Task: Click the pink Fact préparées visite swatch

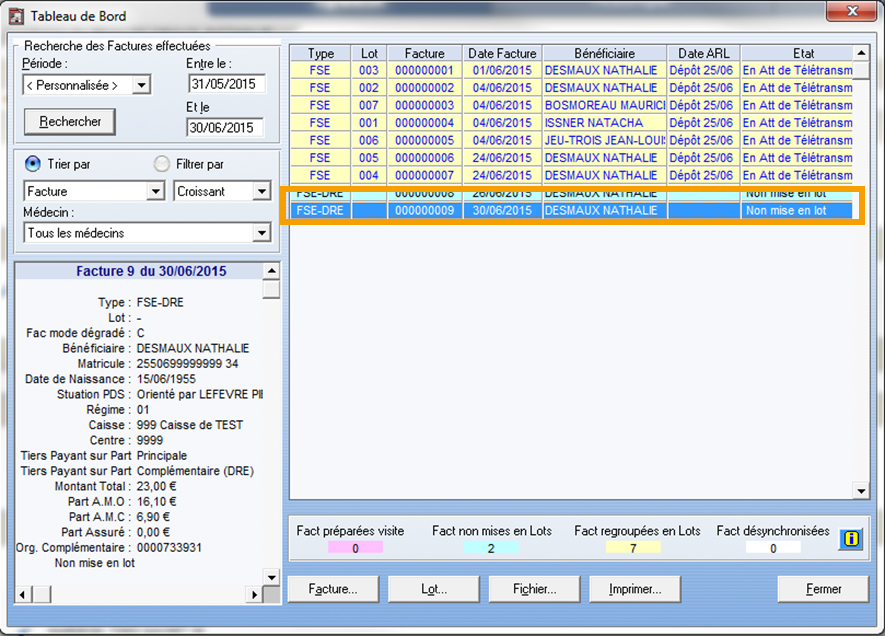Action: [355, 547]
